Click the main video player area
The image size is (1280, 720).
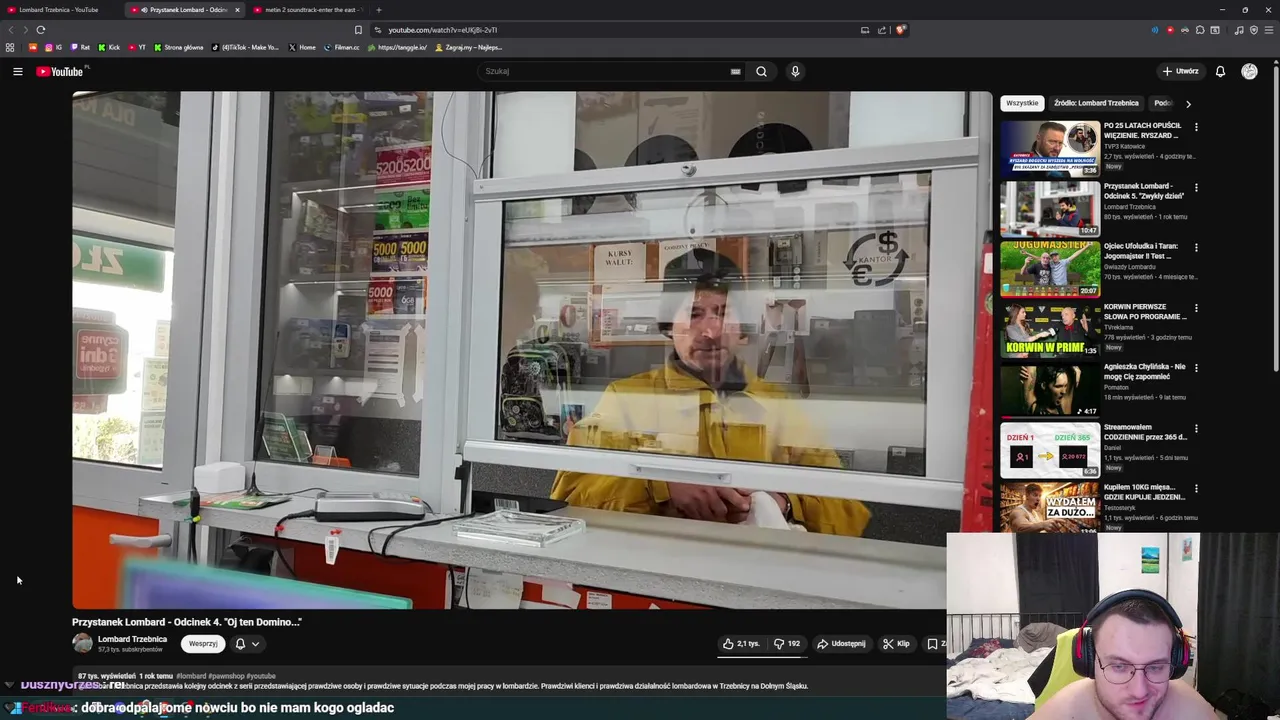[x=531, y=350]
